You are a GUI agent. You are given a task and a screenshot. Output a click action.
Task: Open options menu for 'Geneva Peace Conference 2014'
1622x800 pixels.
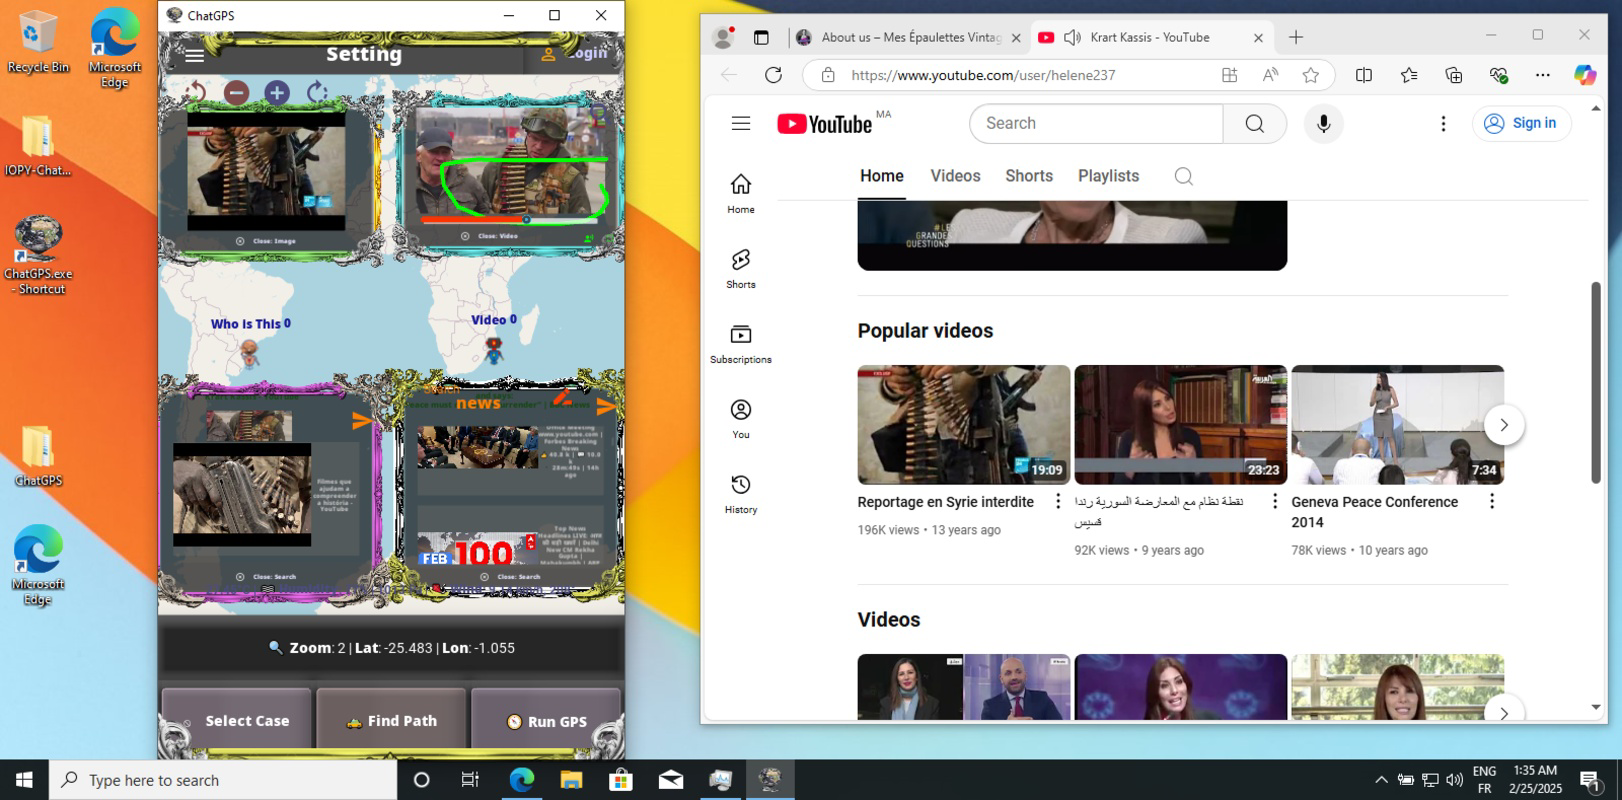tap(1492, 502)
